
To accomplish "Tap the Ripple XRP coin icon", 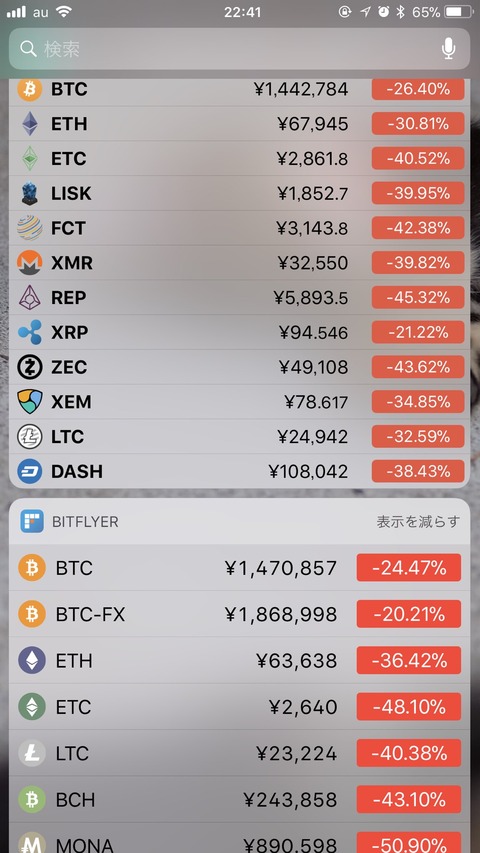I will (30, 332).
